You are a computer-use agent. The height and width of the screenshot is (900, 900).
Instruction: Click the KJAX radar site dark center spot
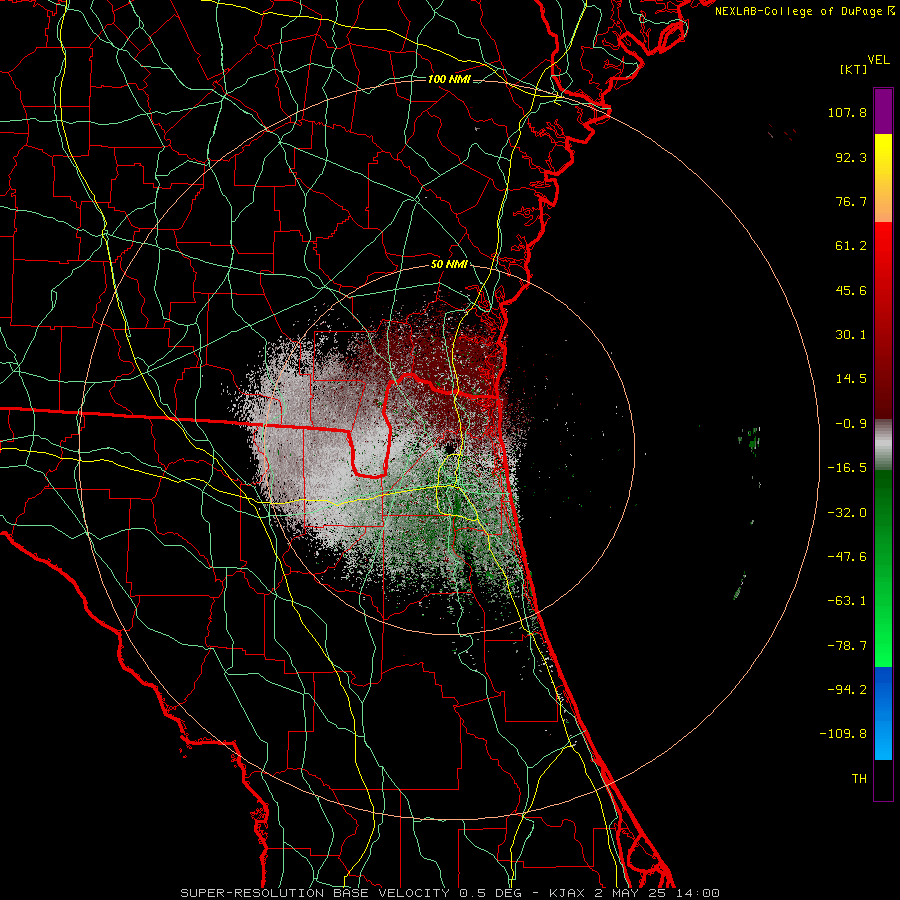click(448, 448)
